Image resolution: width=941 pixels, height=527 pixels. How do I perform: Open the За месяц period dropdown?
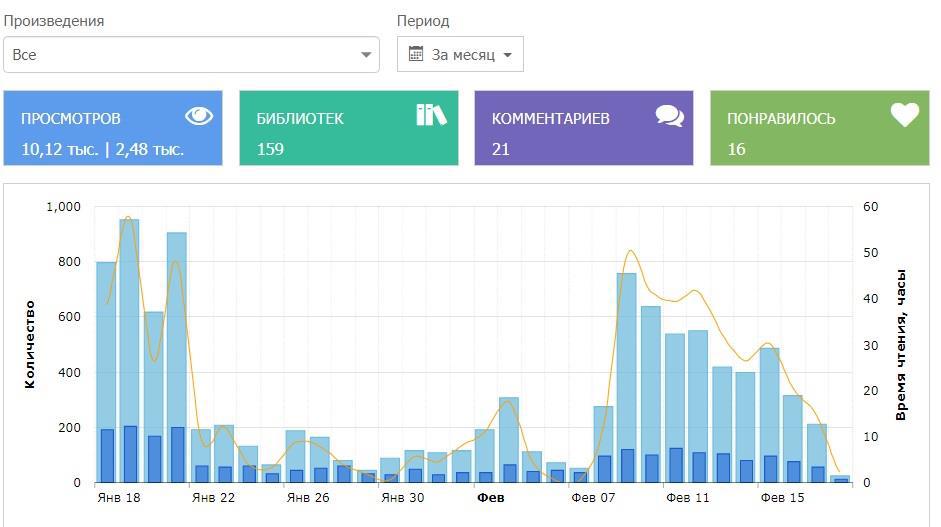coord(460,55)
